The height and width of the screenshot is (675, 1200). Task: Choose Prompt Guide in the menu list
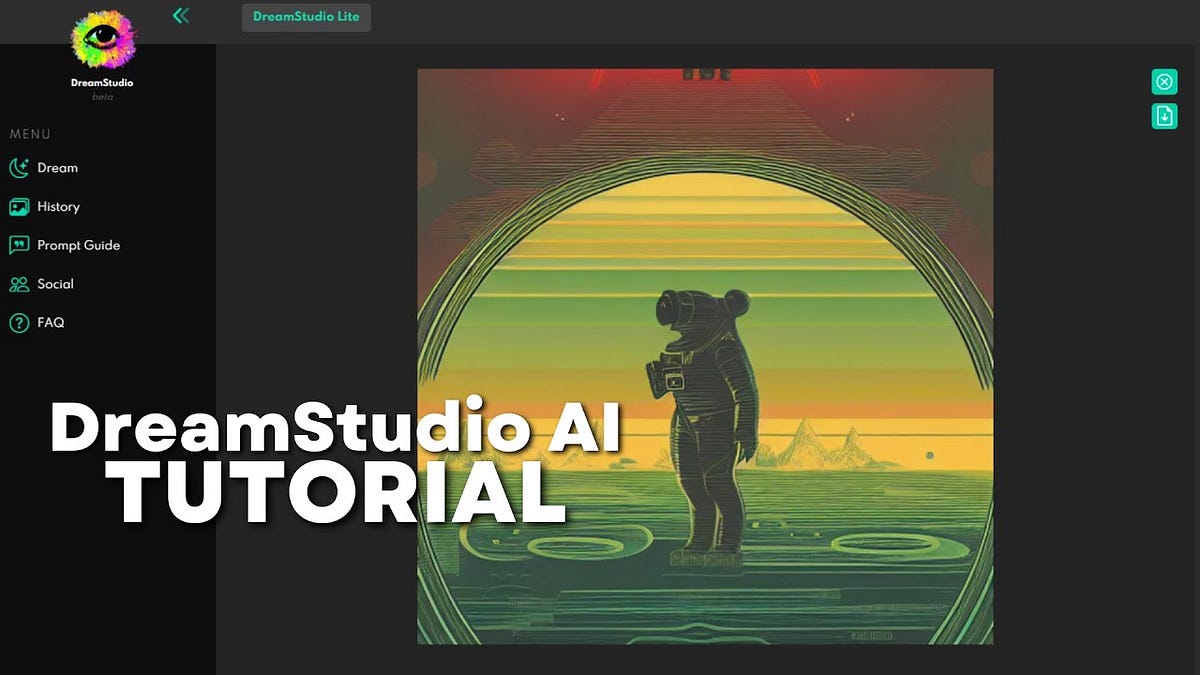(x=77, y=245)
